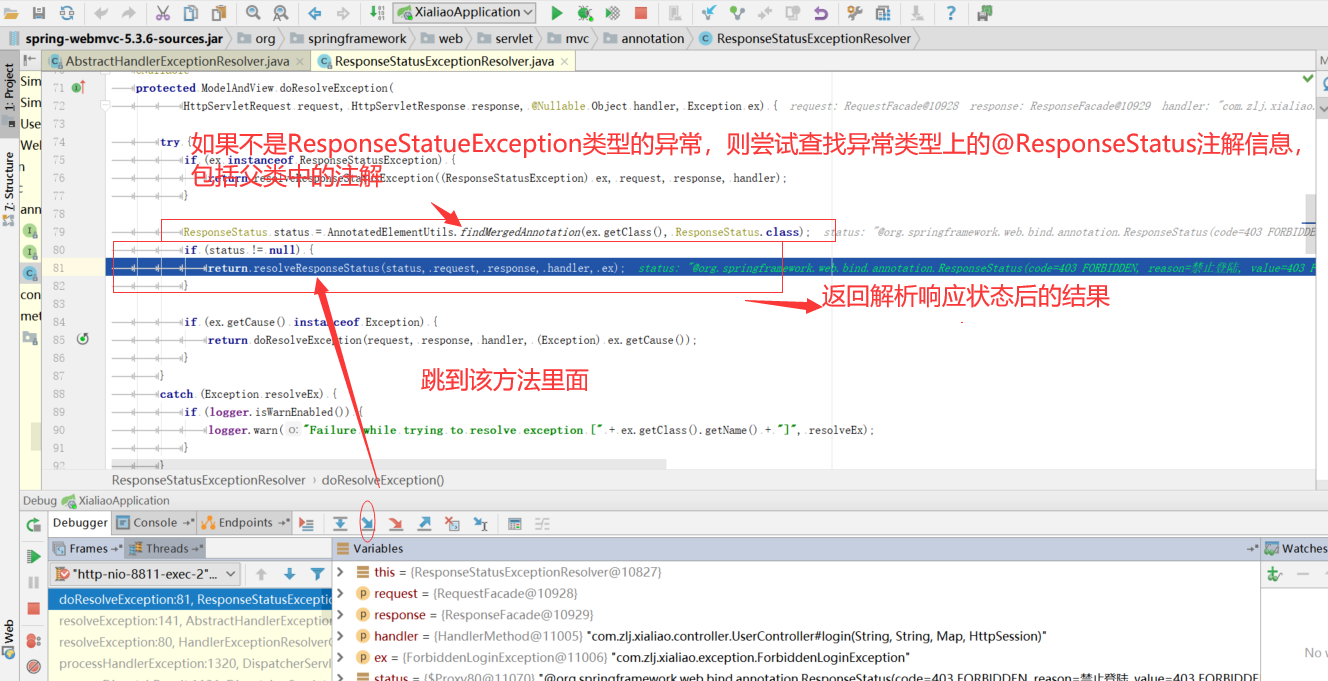The image size is (1328, 681).
Task: Click the Copy icon in main toolbar
Action: [190, 13]
